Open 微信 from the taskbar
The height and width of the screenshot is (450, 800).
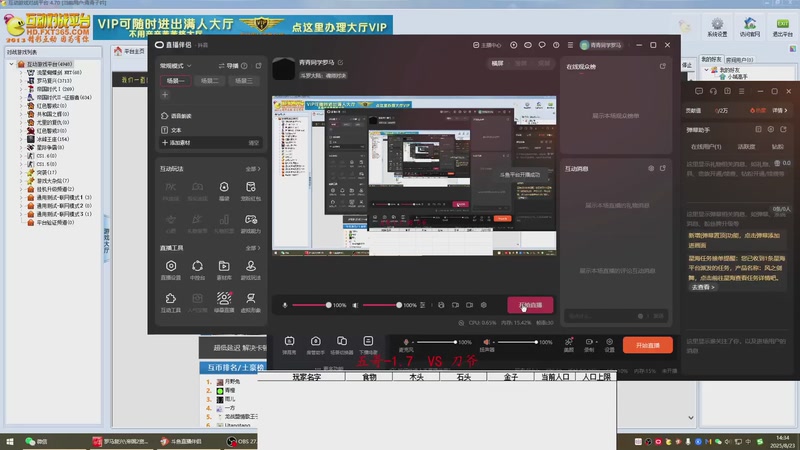[x=37, y=441]
